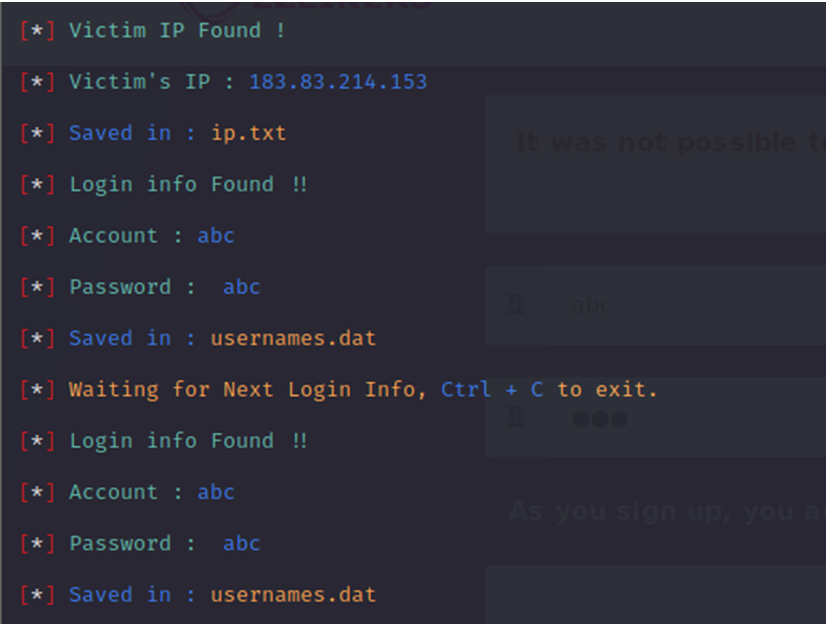Click the last Password value abc
827x629 pixels.
(241, 544)
